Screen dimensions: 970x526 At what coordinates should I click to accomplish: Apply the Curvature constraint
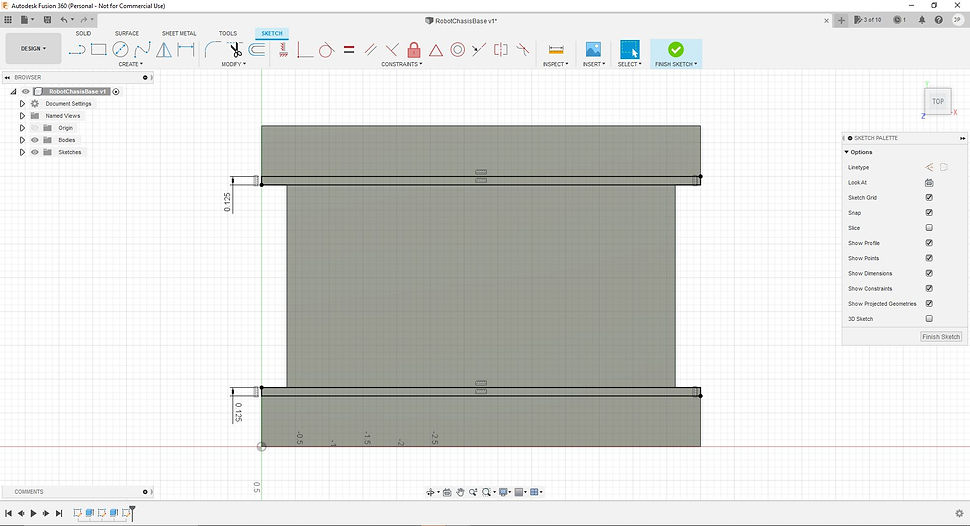click(x=523, y=50)
